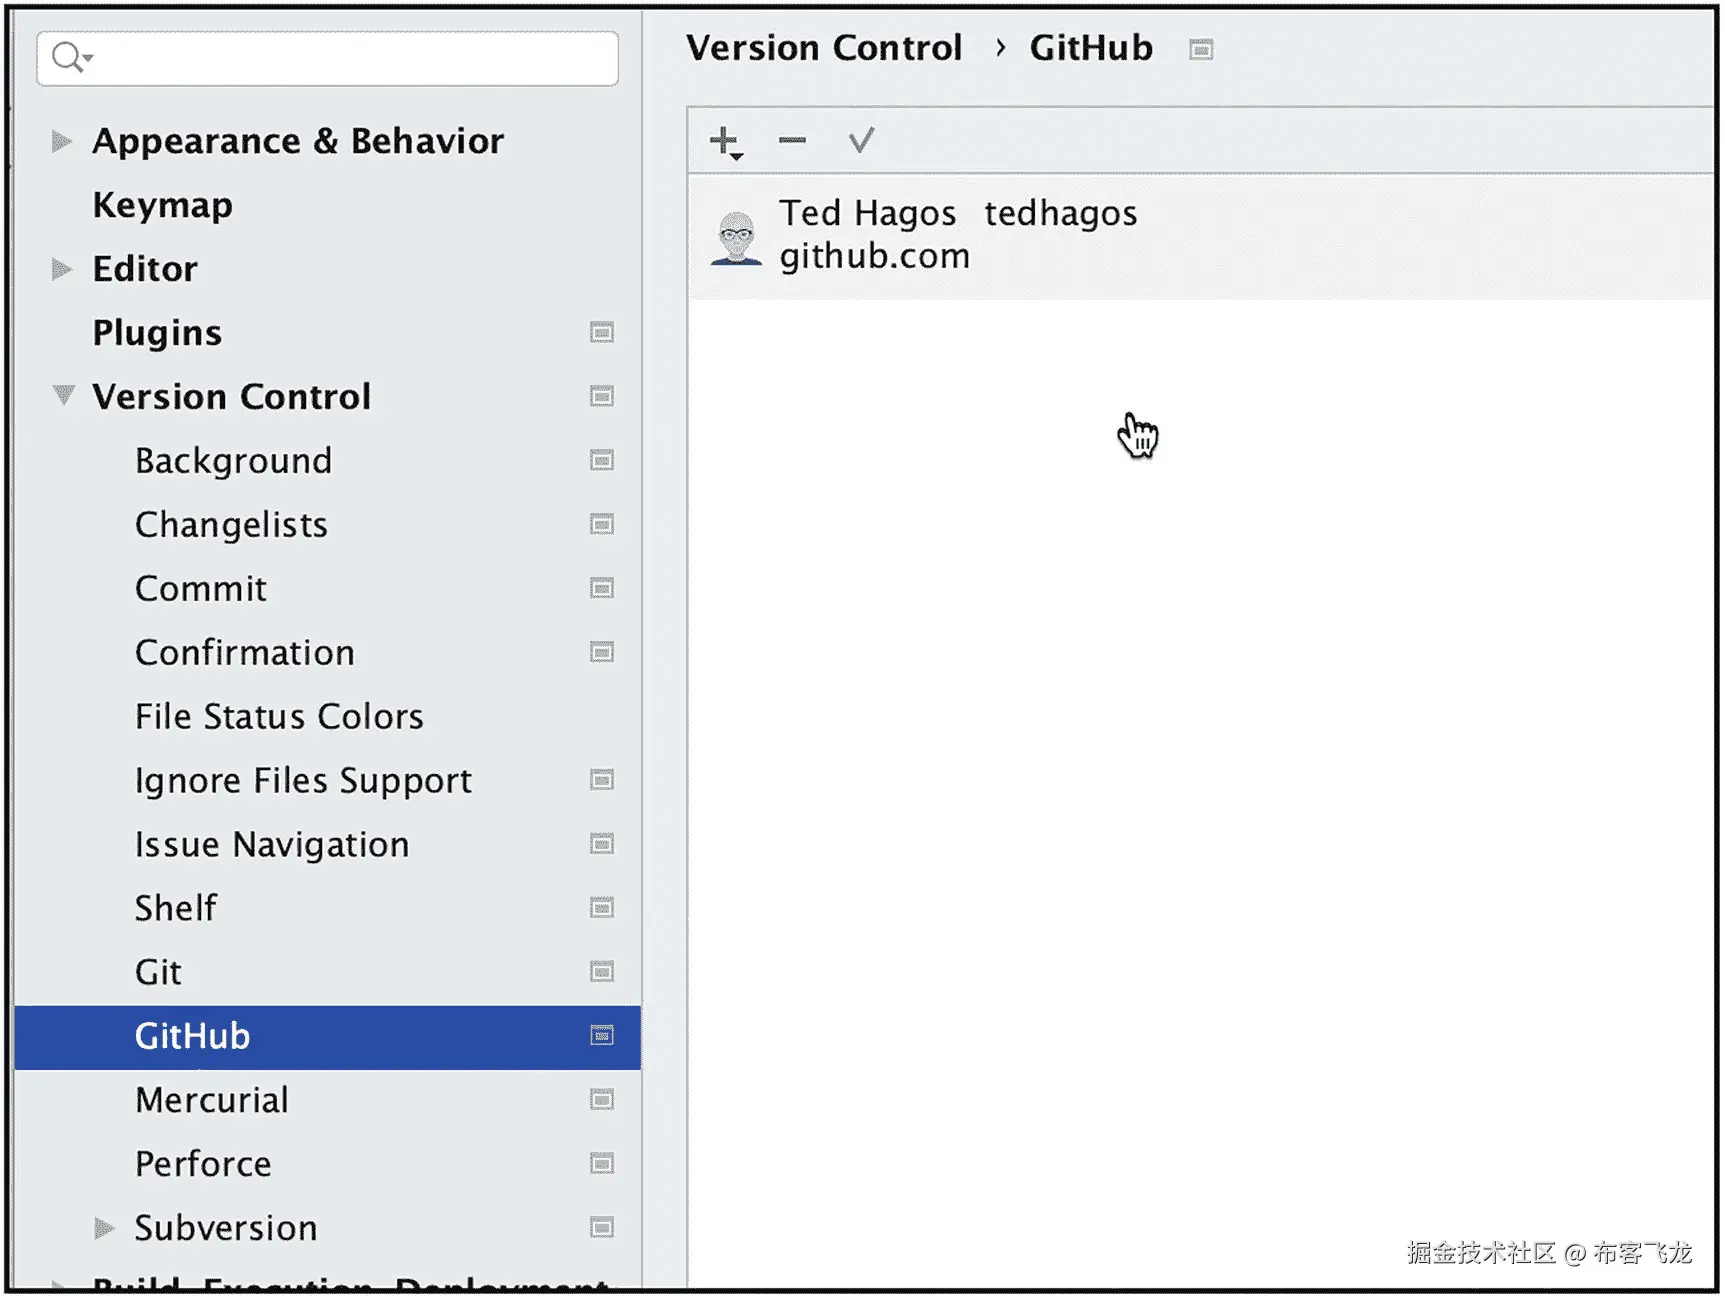Viewport: 1725px width, 1299px height.
Task: Click the set default account checkmark icon
Action: [x=861, y=141]
